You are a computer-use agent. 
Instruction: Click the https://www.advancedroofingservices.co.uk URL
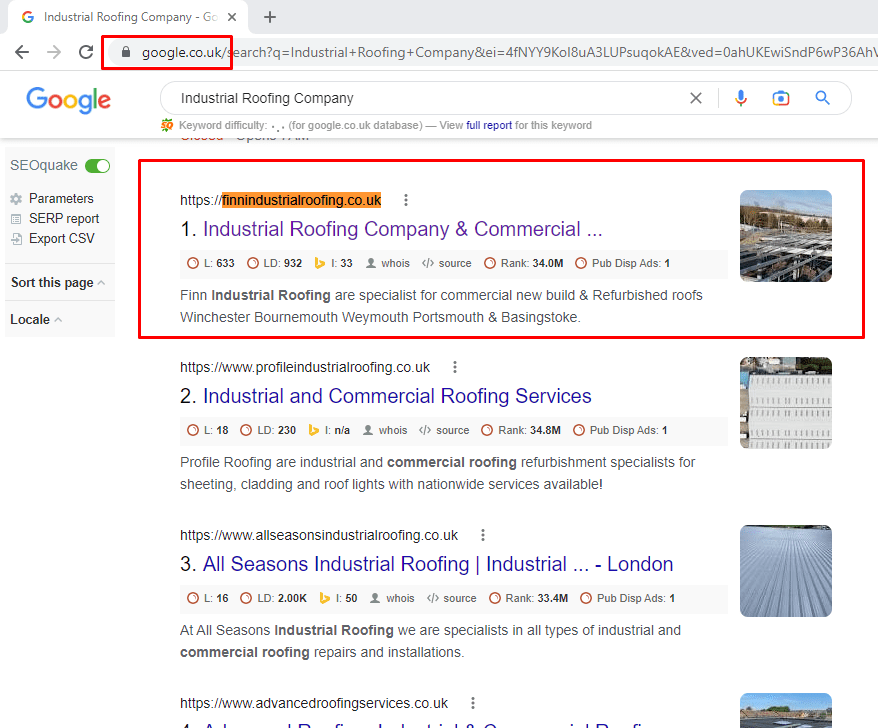point(314,703)
